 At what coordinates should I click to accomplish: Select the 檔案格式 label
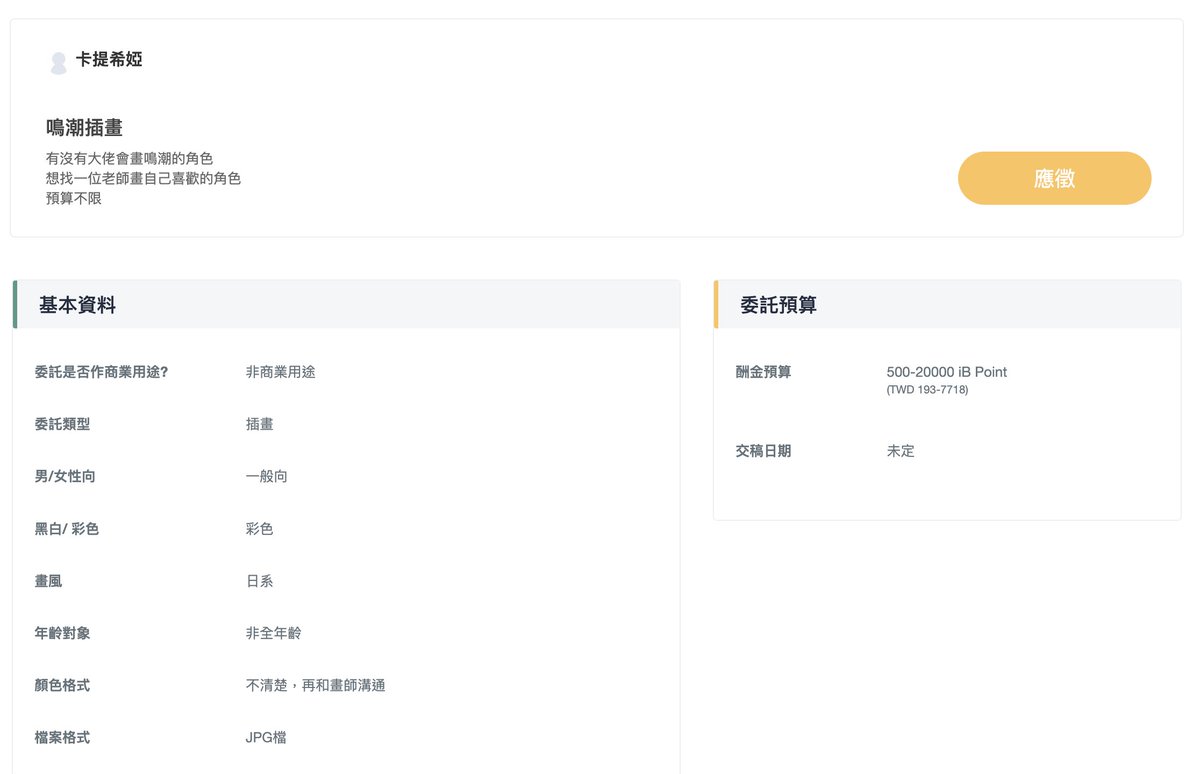point(62,737)
